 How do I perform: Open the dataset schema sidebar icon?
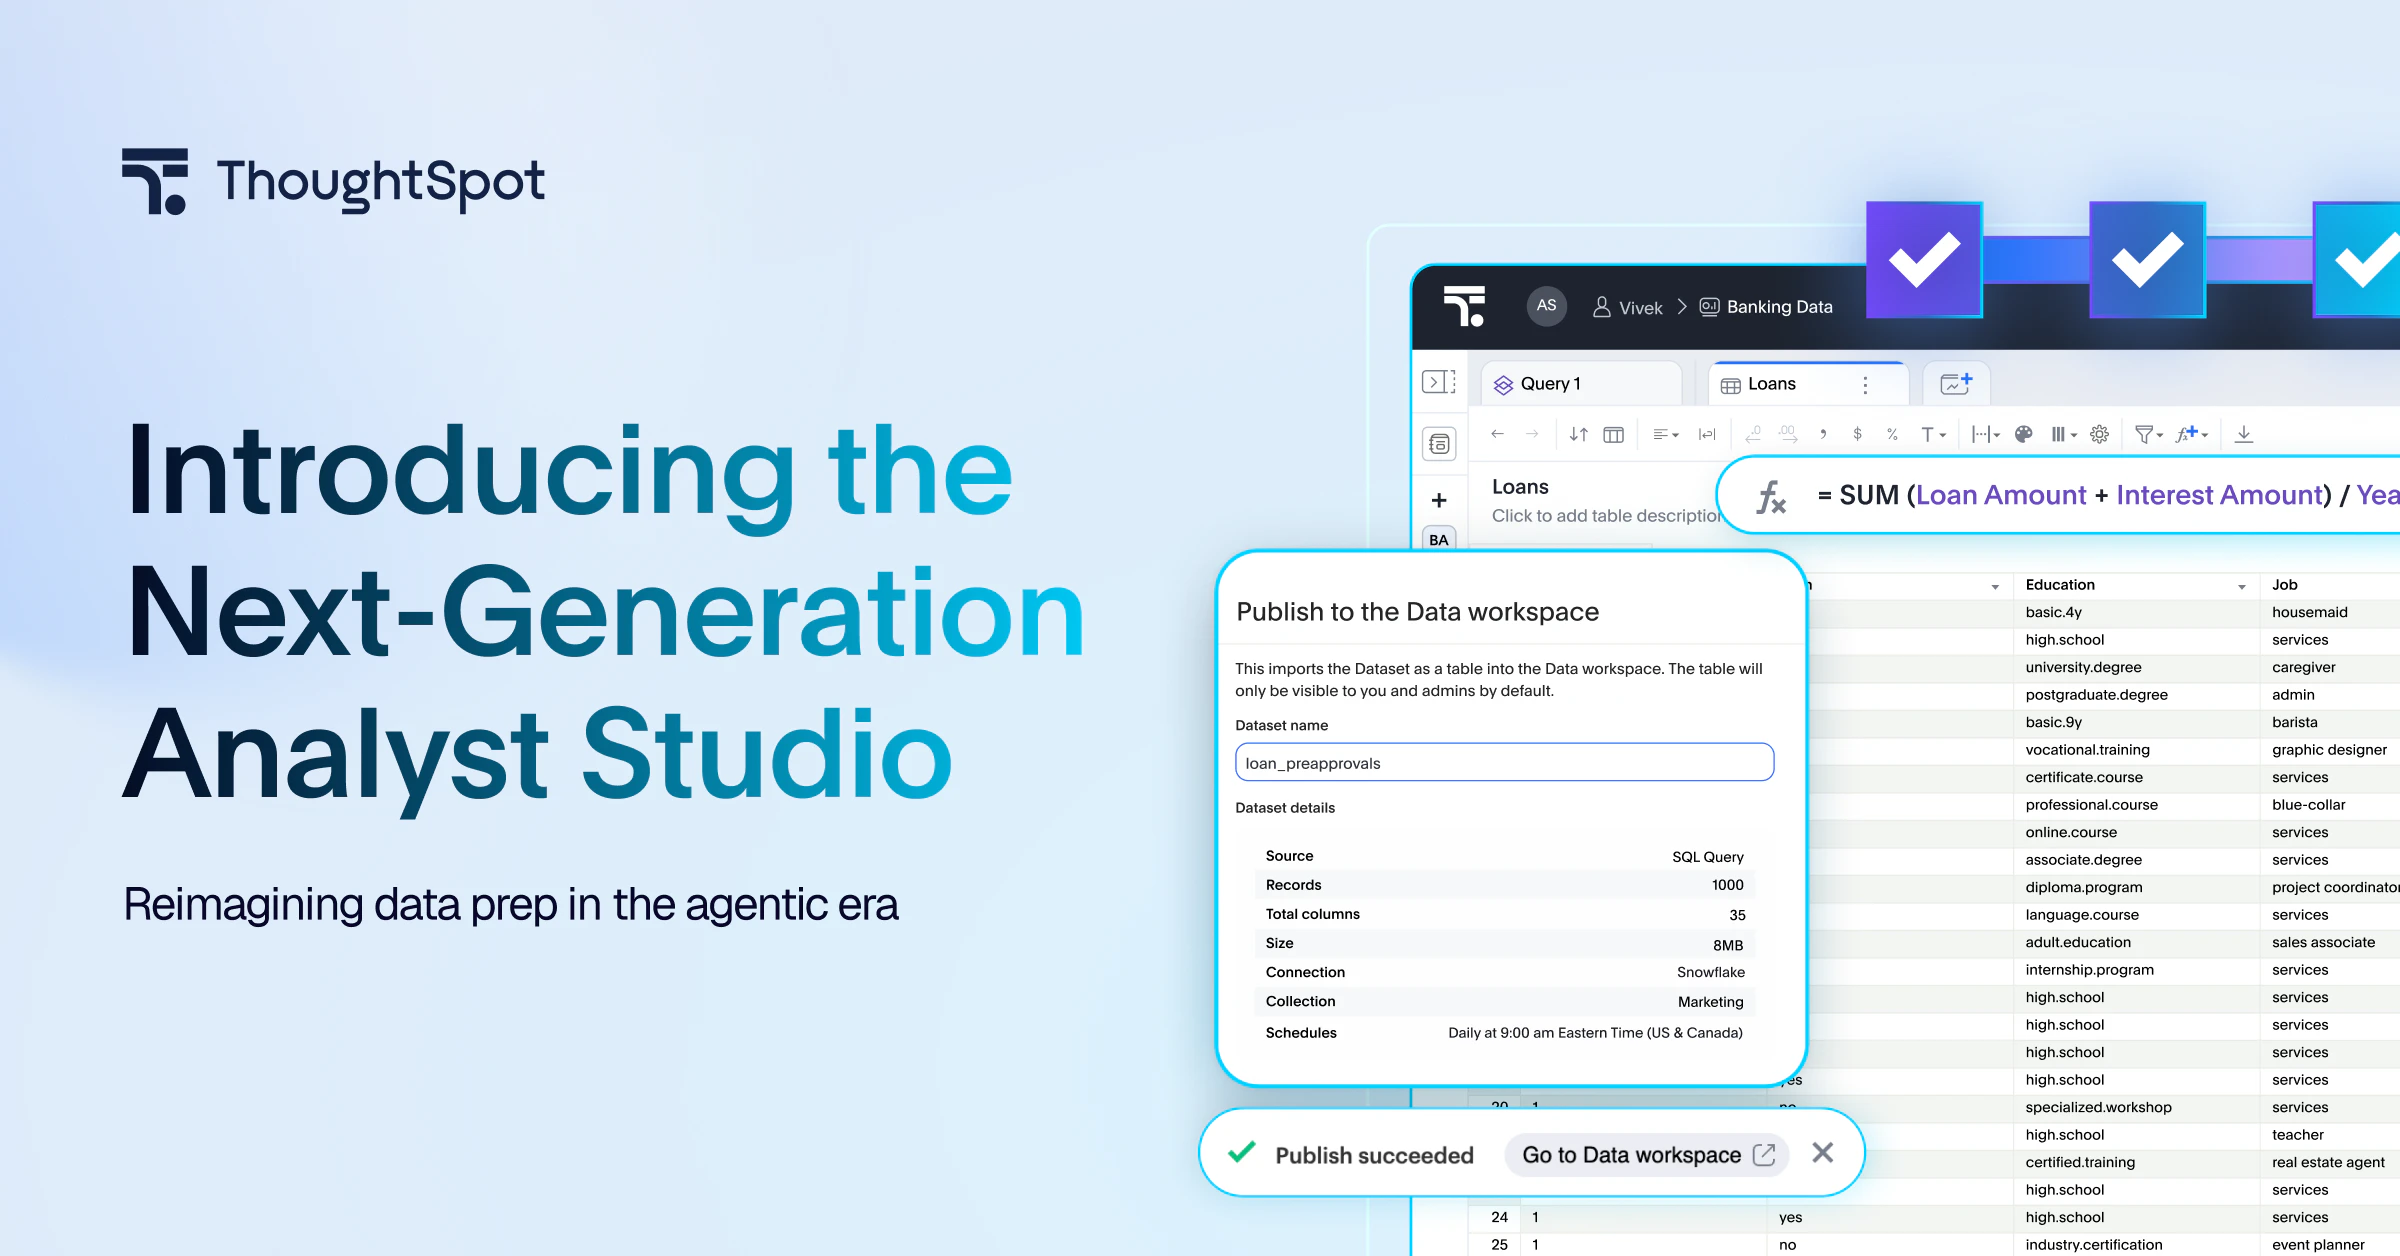coord(1439,443)
